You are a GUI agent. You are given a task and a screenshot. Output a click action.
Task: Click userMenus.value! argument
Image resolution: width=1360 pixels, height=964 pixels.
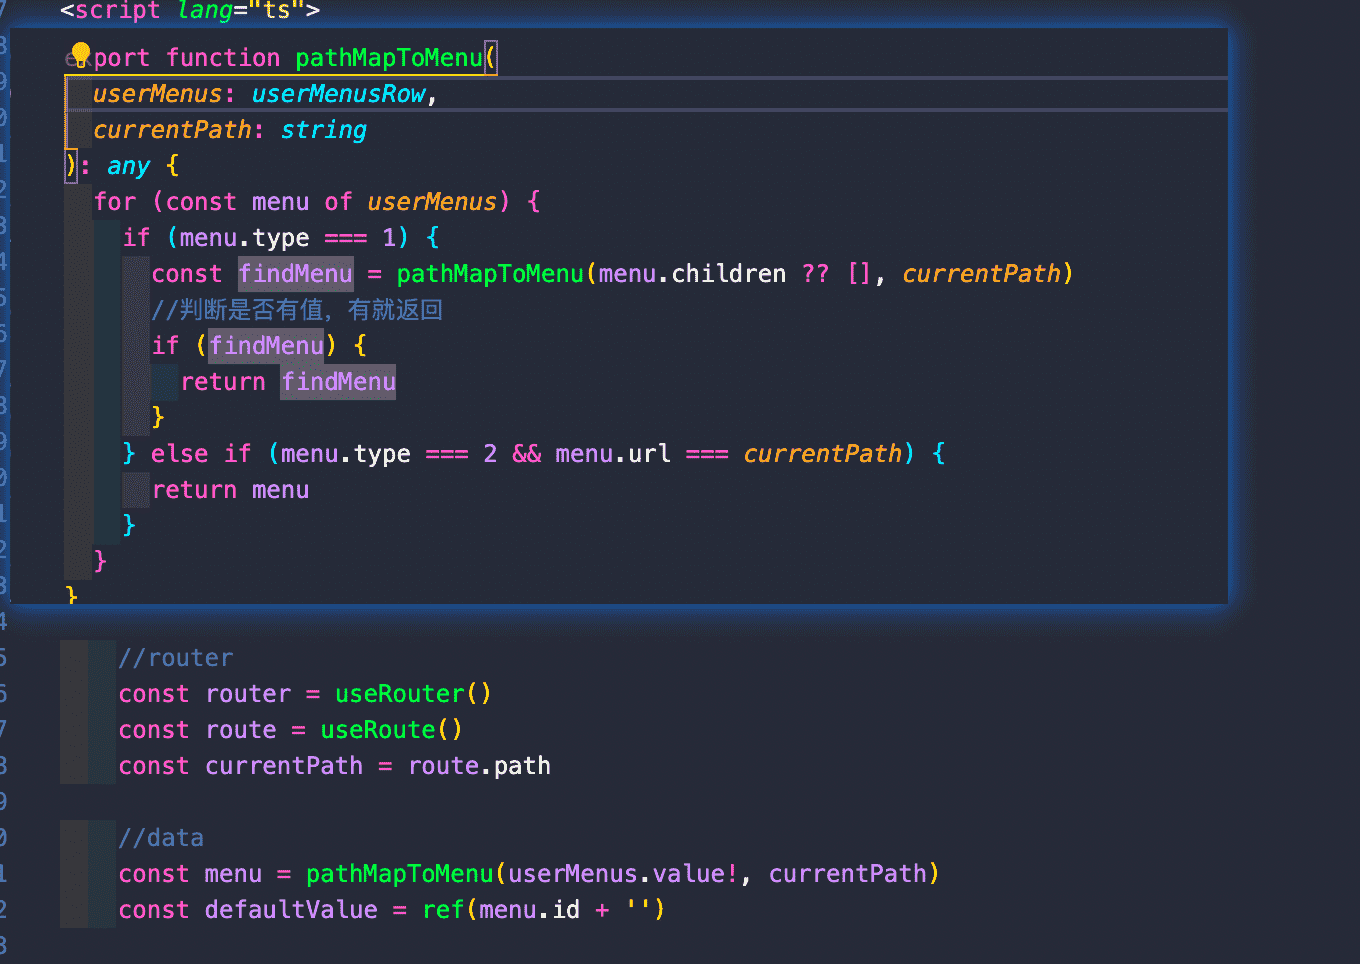click(x=623, y=874)
